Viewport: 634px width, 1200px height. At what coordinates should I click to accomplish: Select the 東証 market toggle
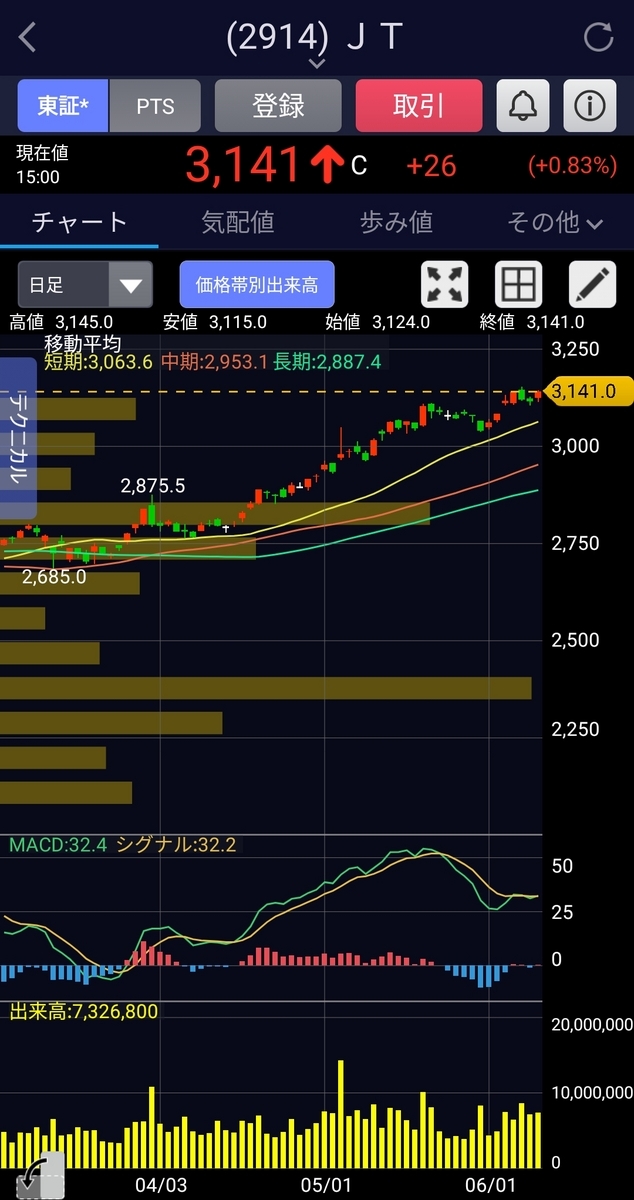pos(63,106)
